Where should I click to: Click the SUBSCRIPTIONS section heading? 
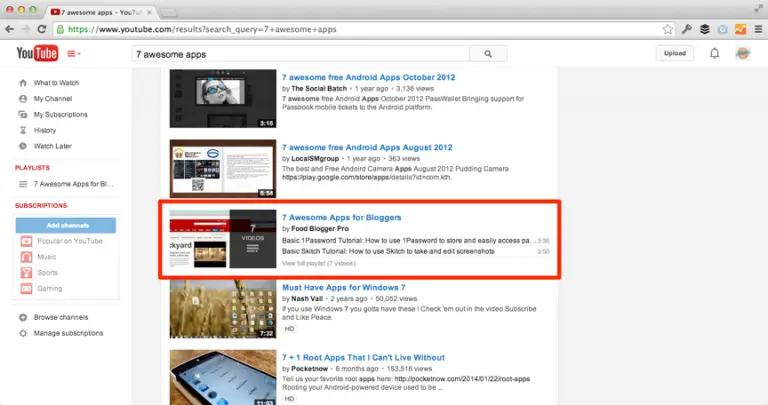pyautogui.click(x=41, y=206)
